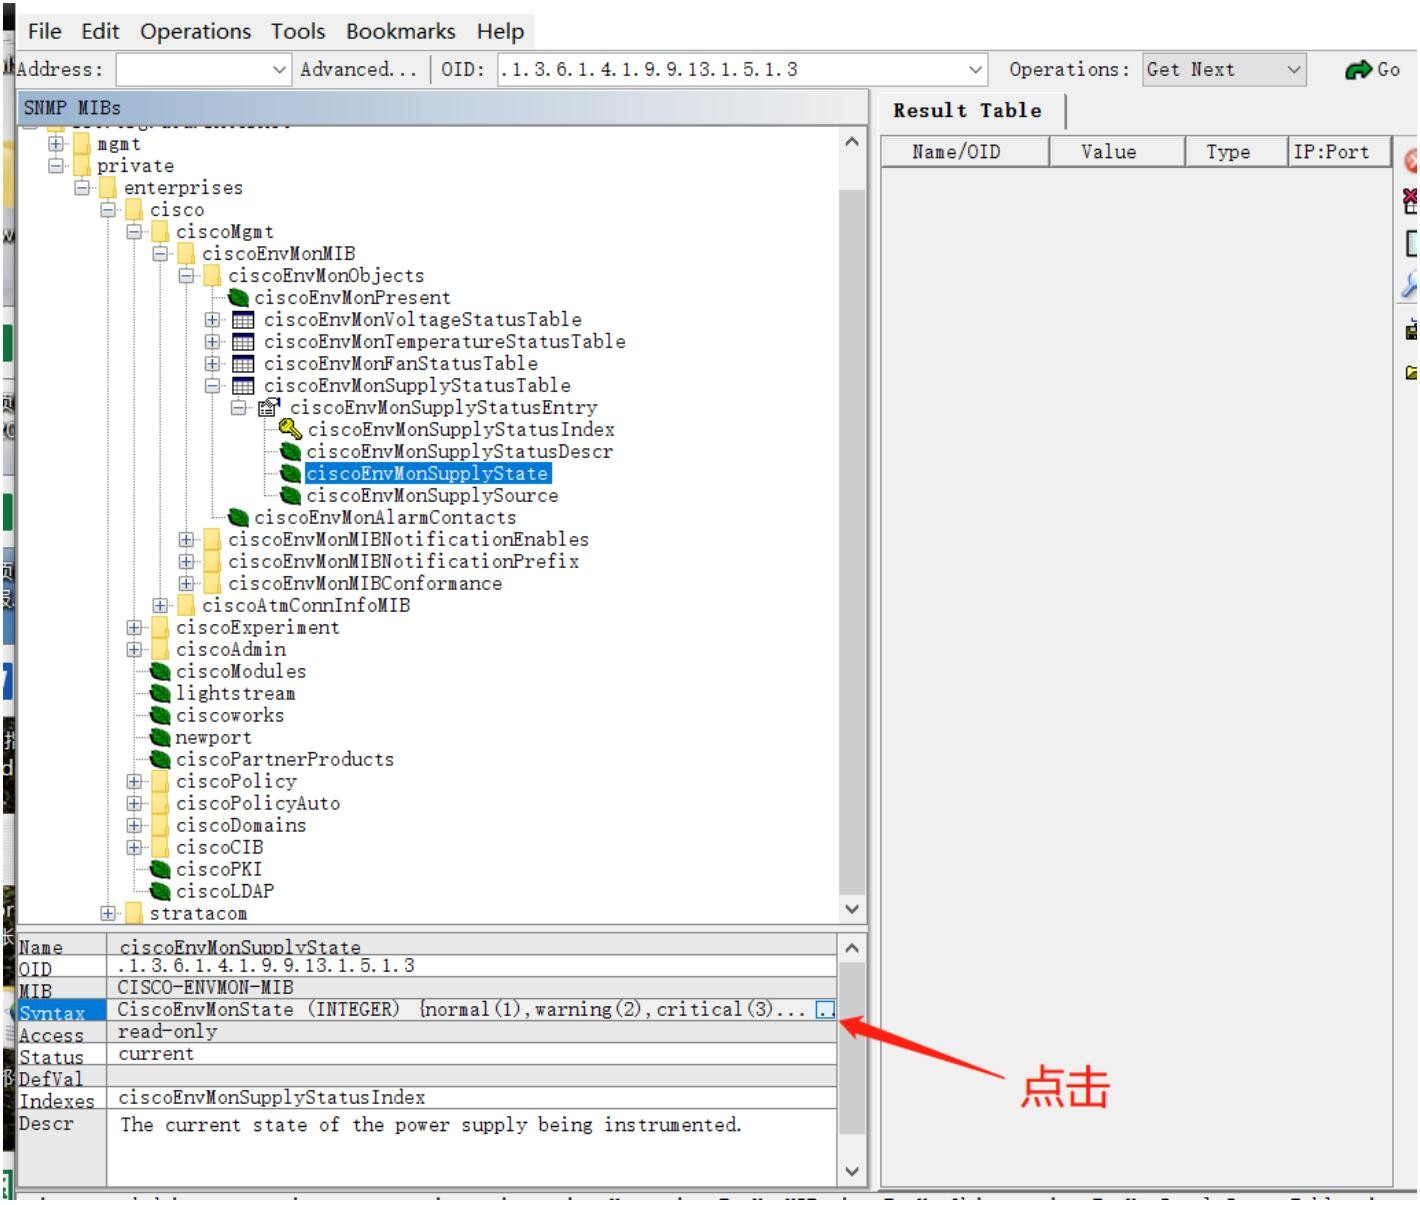Expand the ciscoEnvMonMIBNotificationEnables node
This screenshot has width=1420, height=1205.
click(x=186, y=540)
